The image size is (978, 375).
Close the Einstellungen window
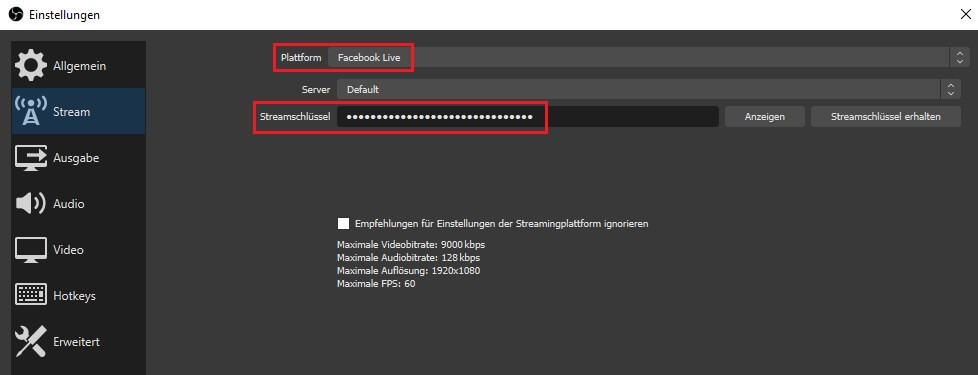pyautogui.click(x=965, y=15)
